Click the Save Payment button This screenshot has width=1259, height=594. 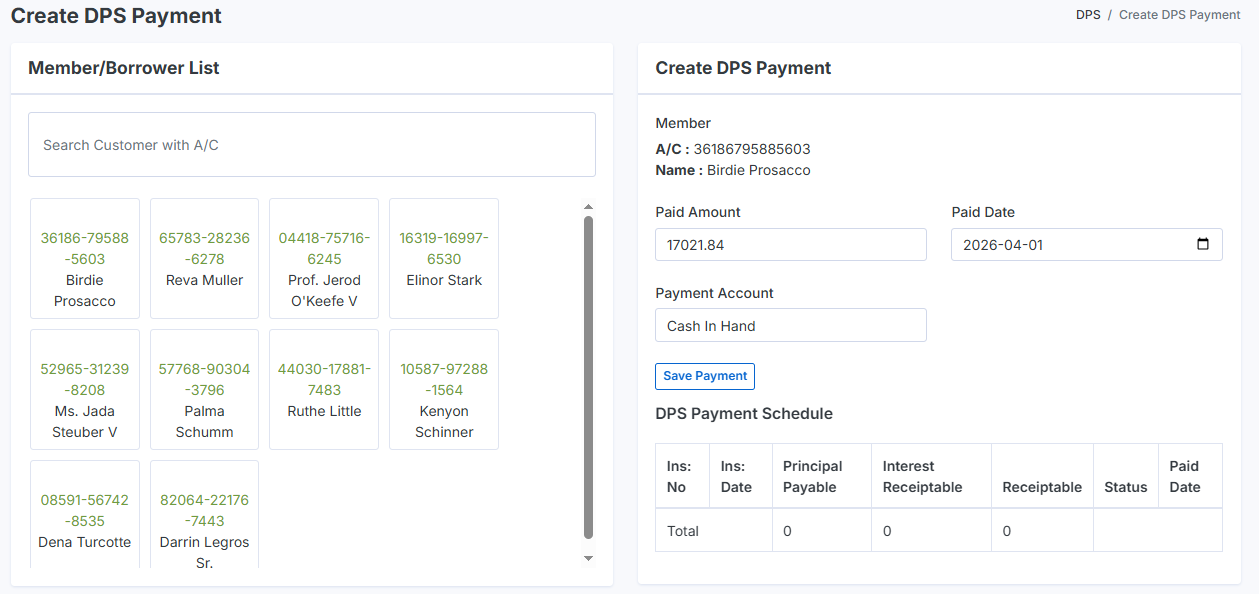(705, 376)
